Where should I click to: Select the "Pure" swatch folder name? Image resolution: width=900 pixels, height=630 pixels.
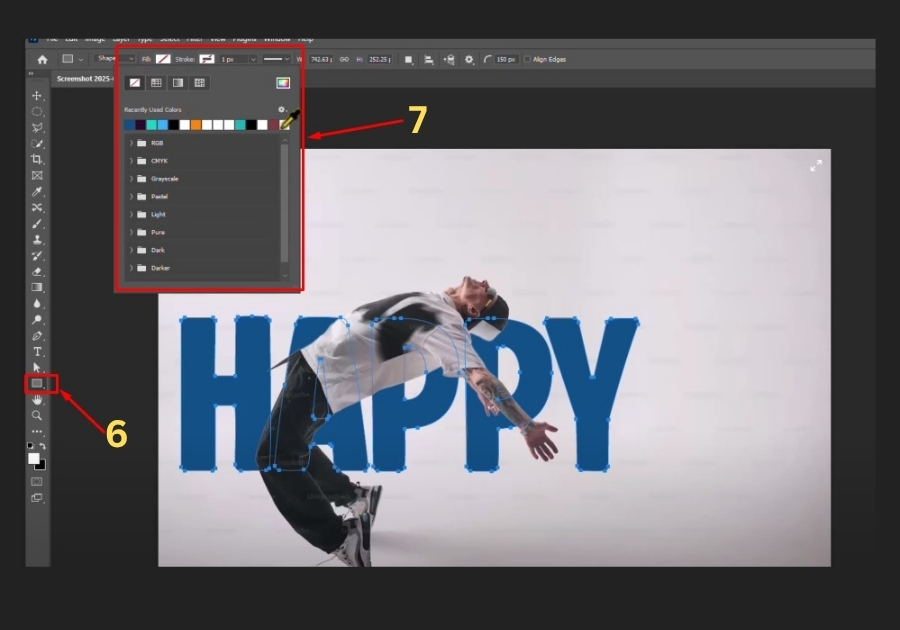[158, 232]
